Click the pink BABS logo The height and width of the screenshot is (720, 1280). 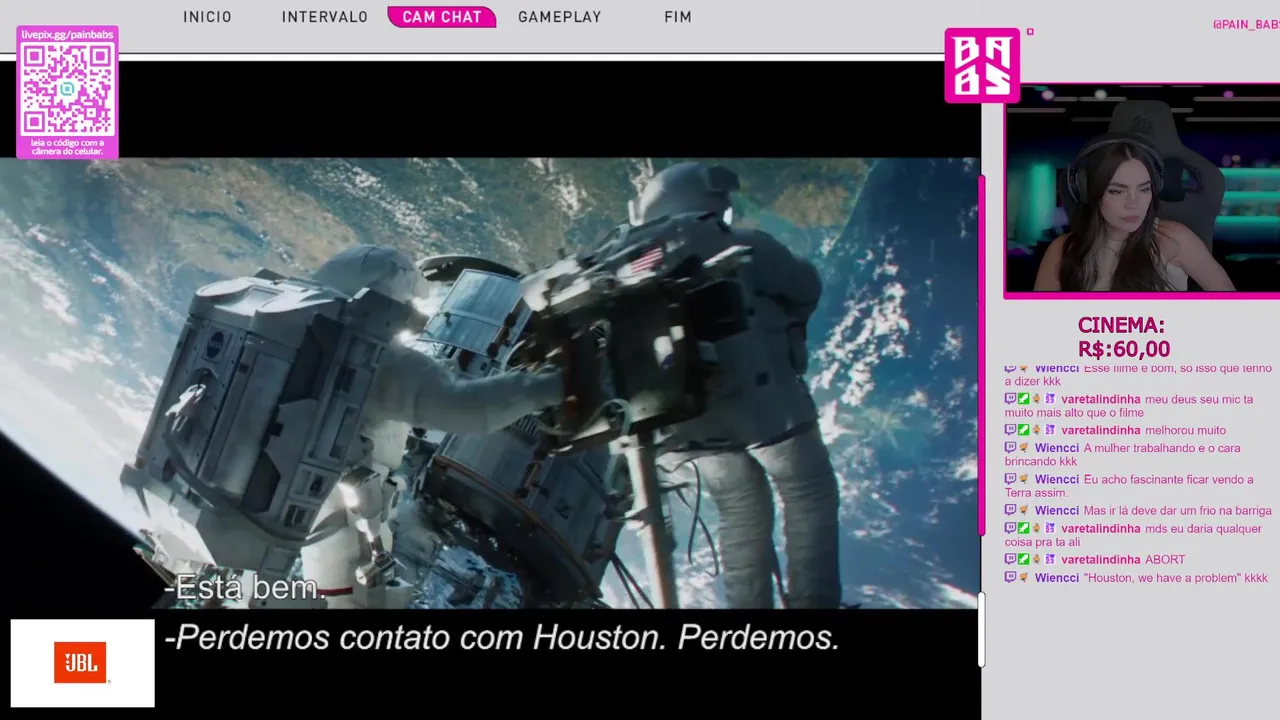(x=982, y=65)
